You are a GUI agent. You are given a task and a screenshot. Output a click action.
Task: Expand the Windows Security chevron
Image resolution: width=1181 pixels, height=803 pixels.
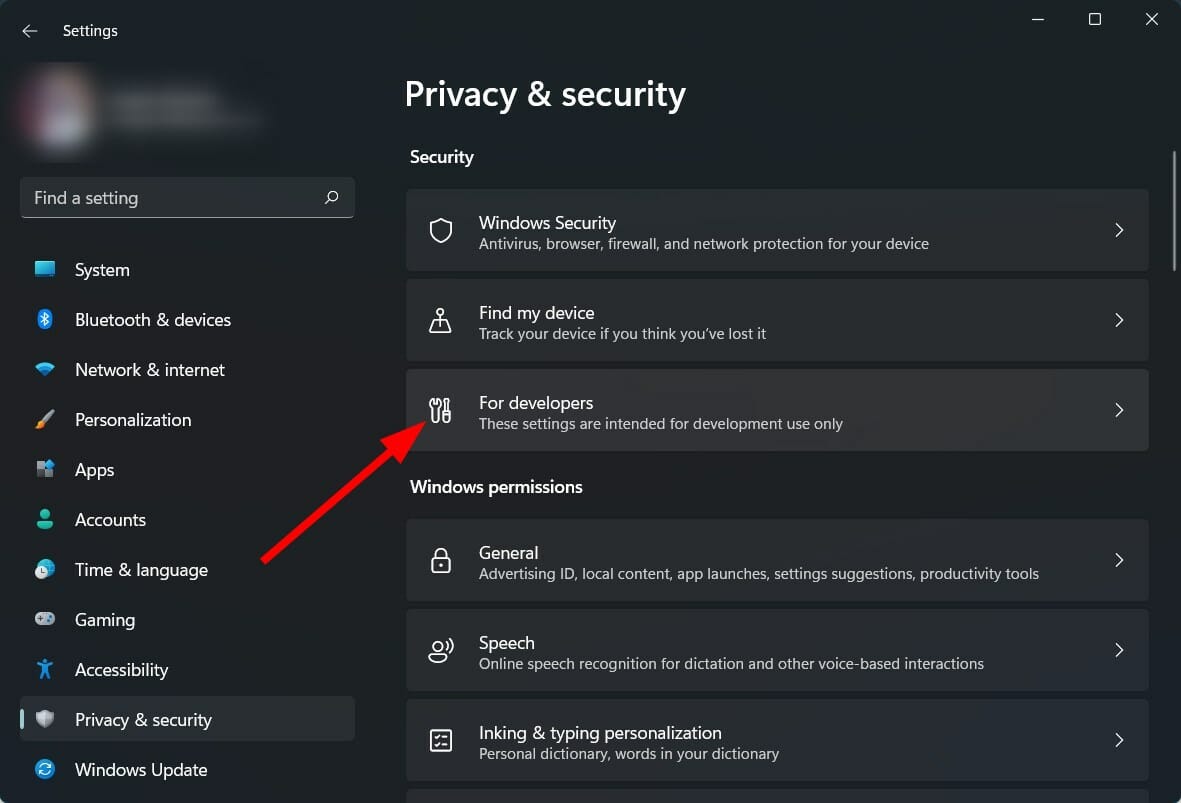coord(1119,231)
